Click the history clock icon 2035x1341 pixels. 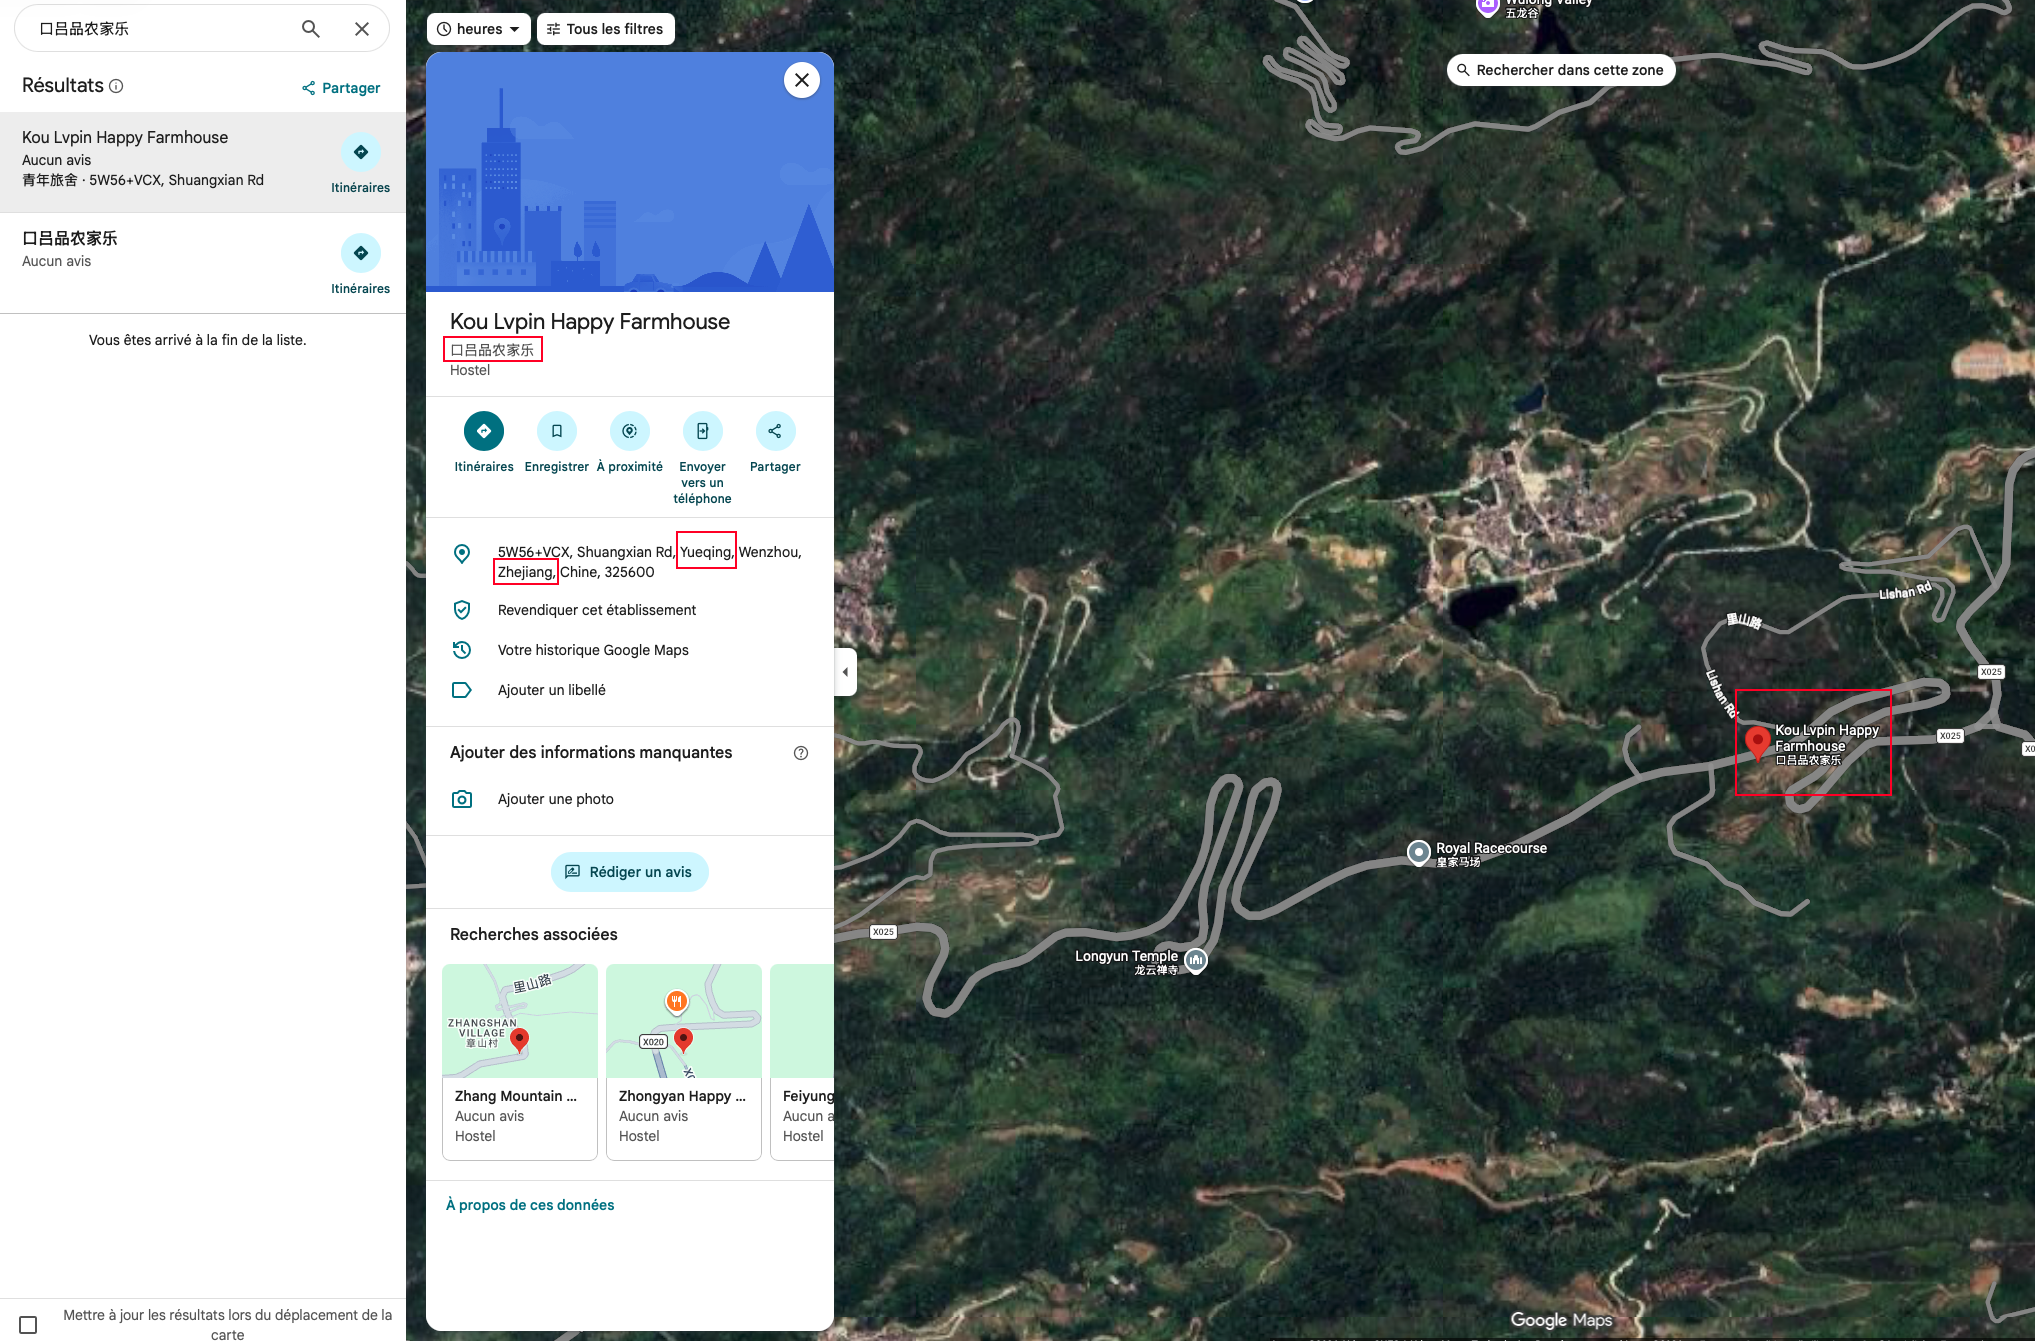click(462, 650)
